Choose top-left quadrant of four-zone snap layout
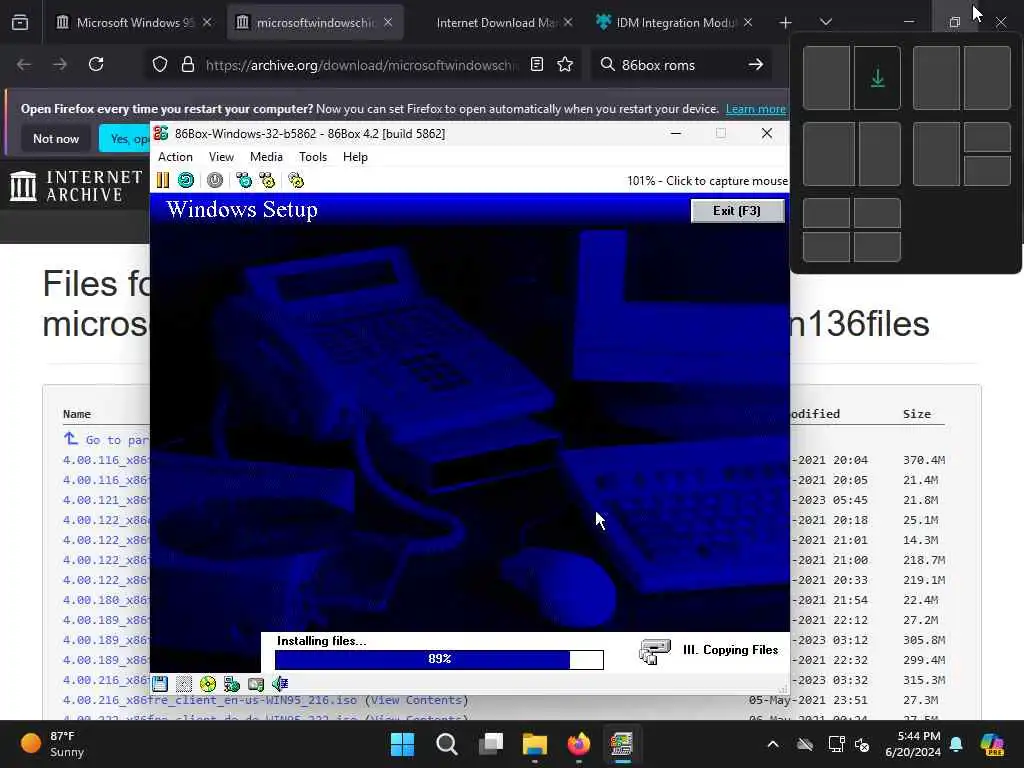Image resolution: width=1024 pixels, height=768 pixels. [826, 213]
